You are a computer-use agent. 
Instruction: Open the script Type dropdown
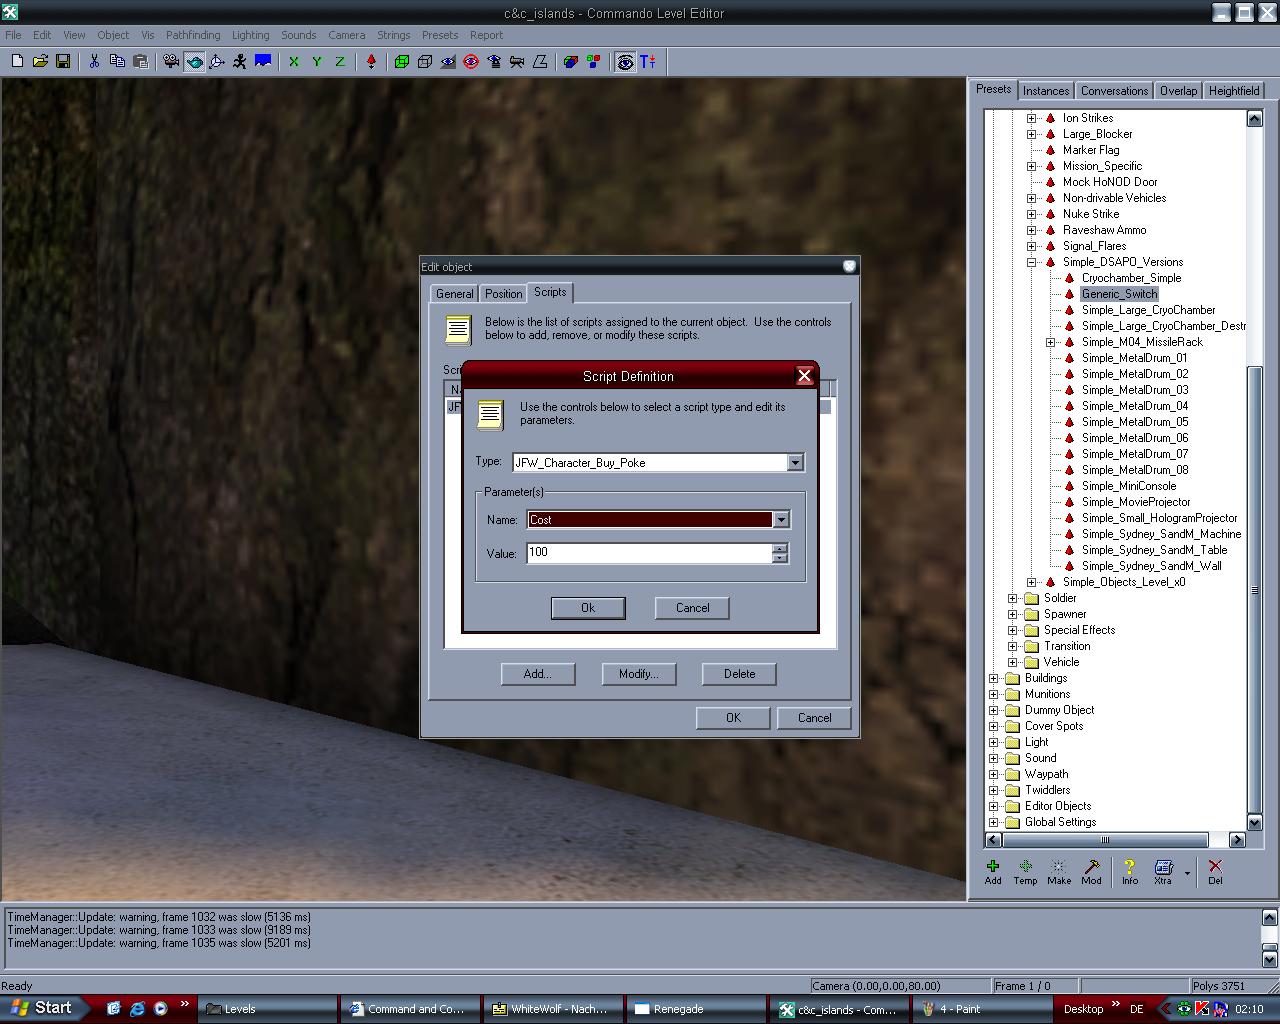(795, 463)
